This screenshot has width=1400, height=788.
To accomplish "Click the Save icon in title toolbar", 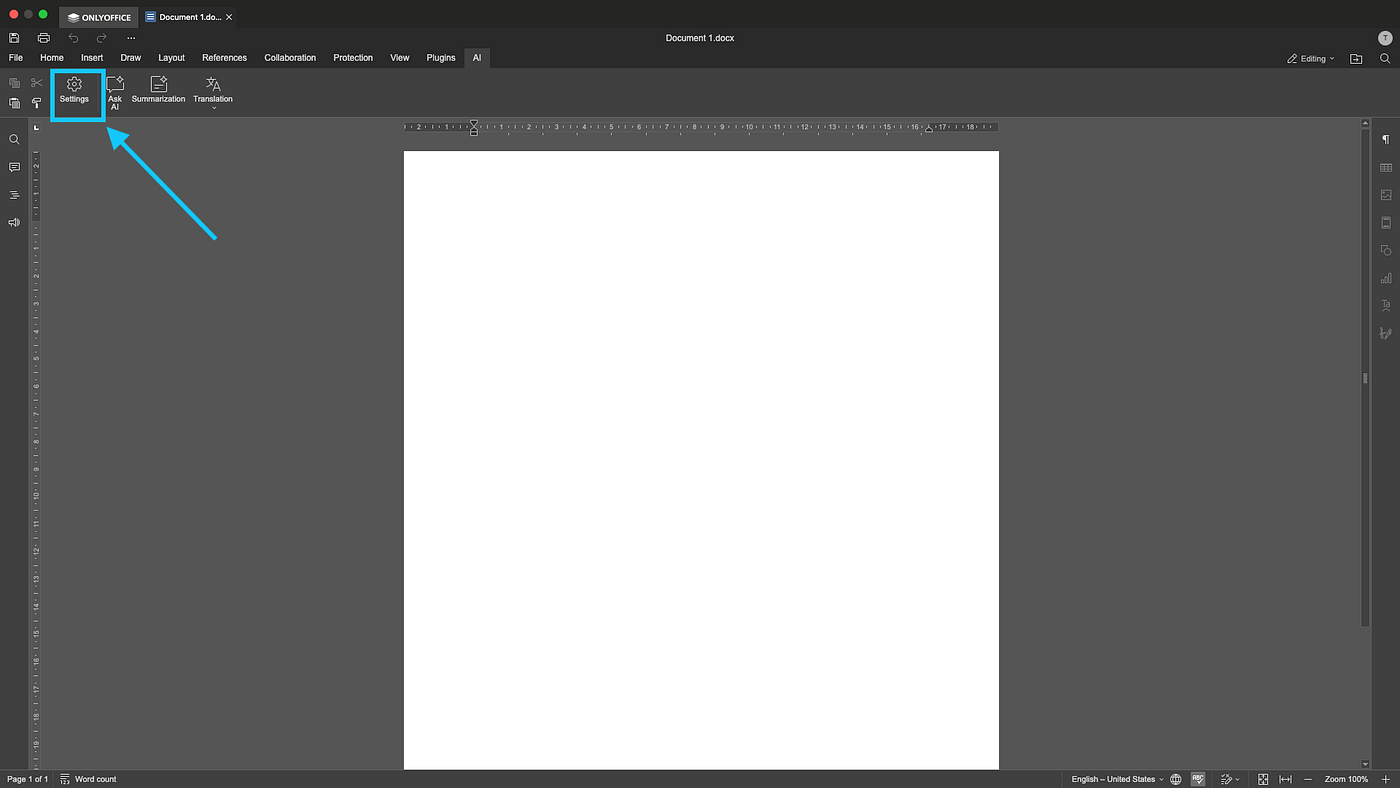I will pyautogui.click(x=14, y=38).
